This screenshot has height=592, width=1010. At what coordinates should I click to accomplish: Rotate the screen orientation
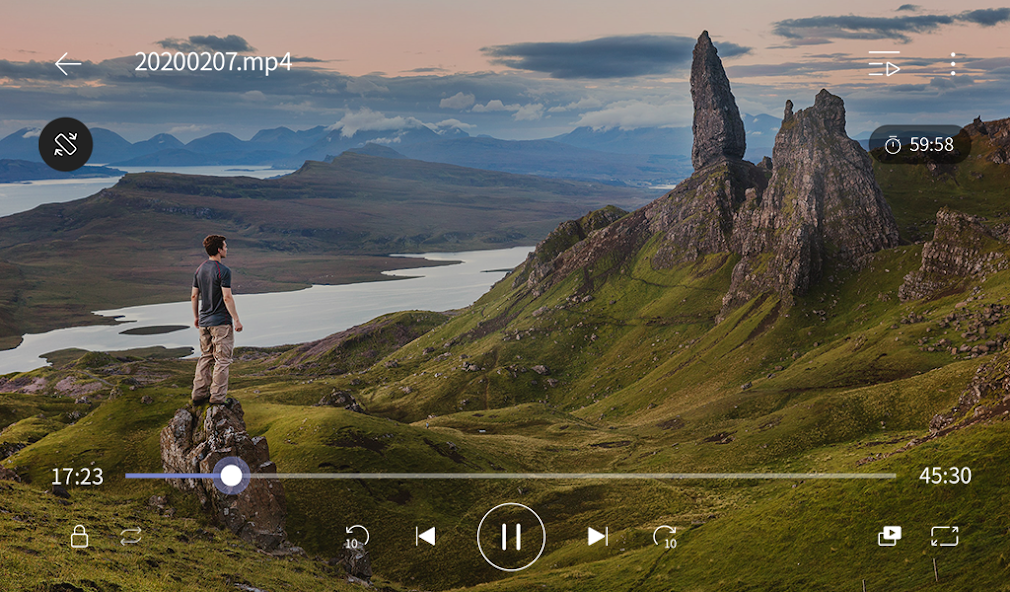coord(67,144)
